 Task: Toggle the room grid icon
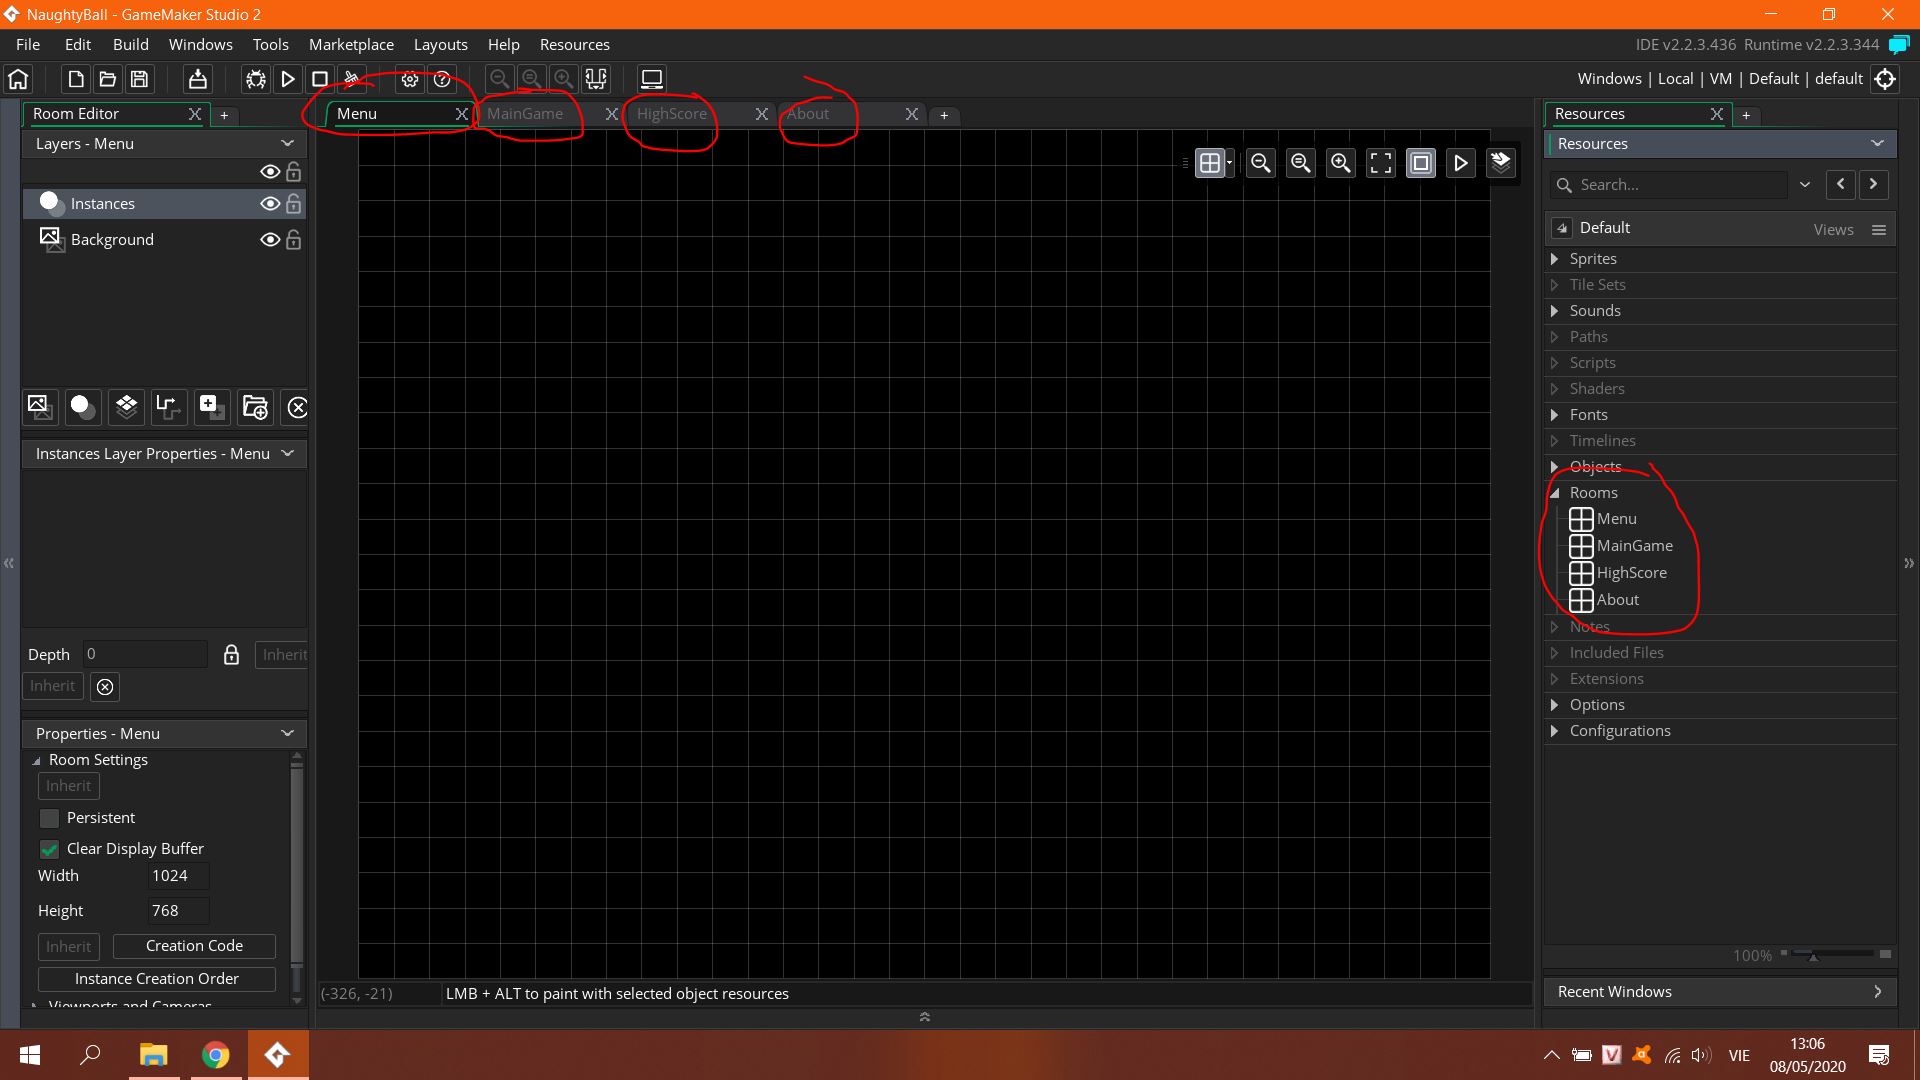click(x=1210, y=163)
